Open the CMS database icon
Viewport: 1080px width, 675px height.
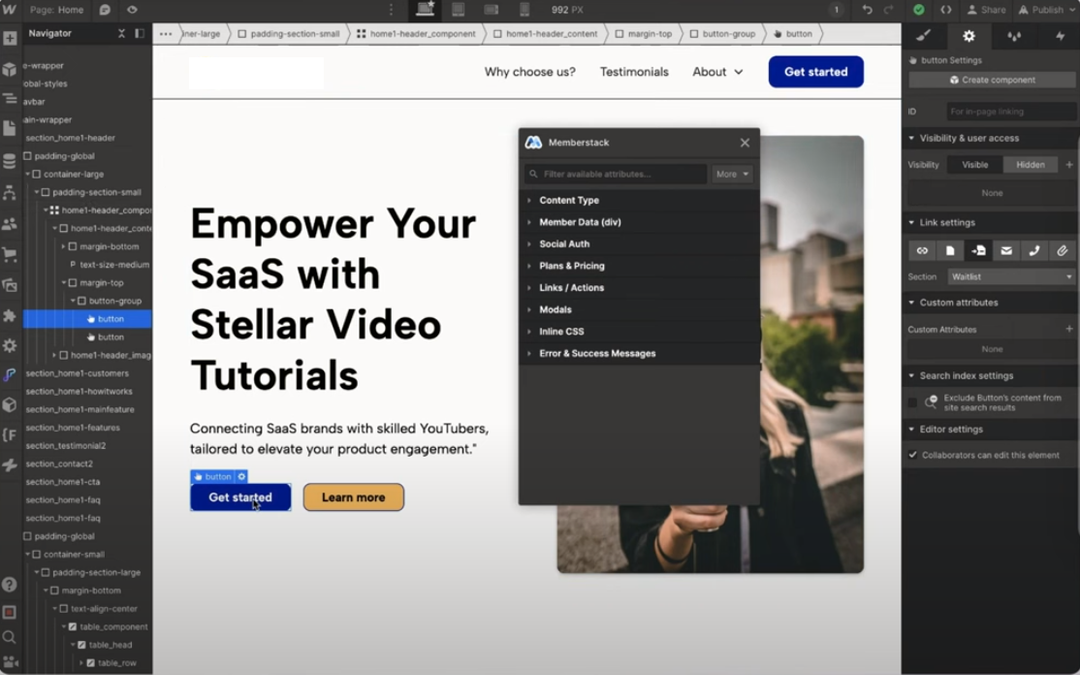tap(10, 162)
